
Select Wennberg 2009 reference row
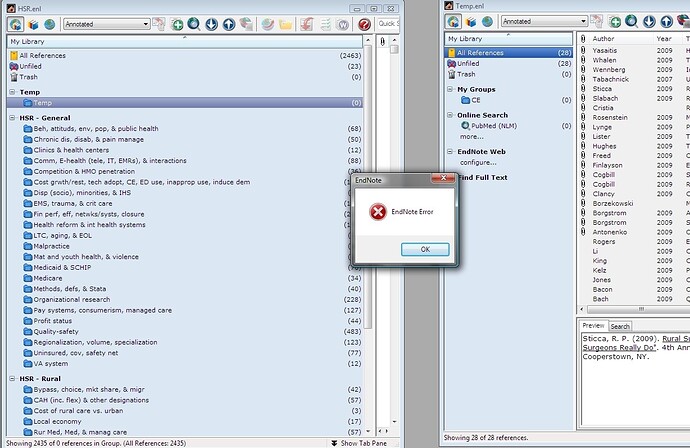click(x=634, y=70)
